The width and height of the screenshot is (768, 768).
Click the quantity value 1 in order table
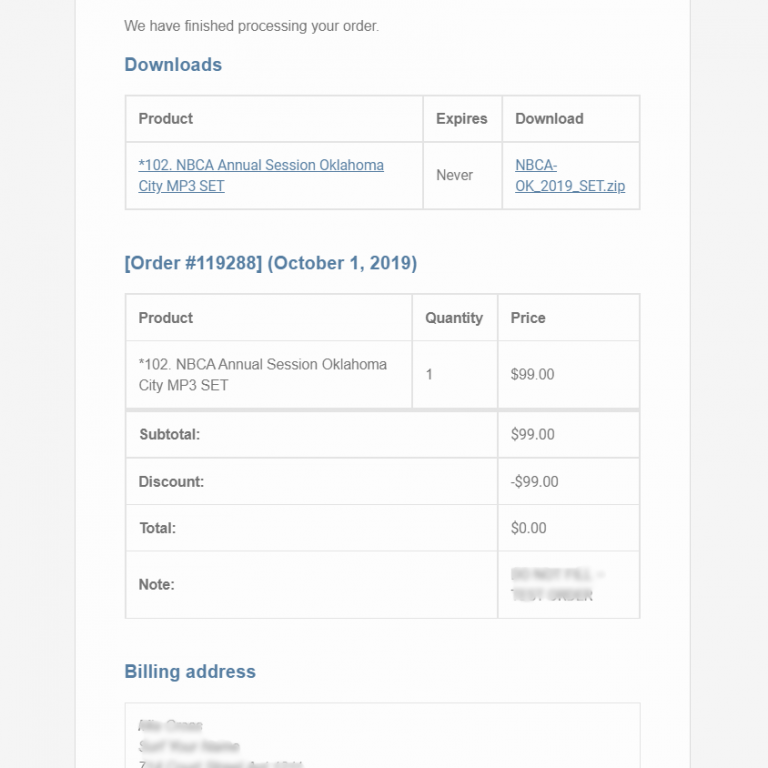tap(429, 375)
